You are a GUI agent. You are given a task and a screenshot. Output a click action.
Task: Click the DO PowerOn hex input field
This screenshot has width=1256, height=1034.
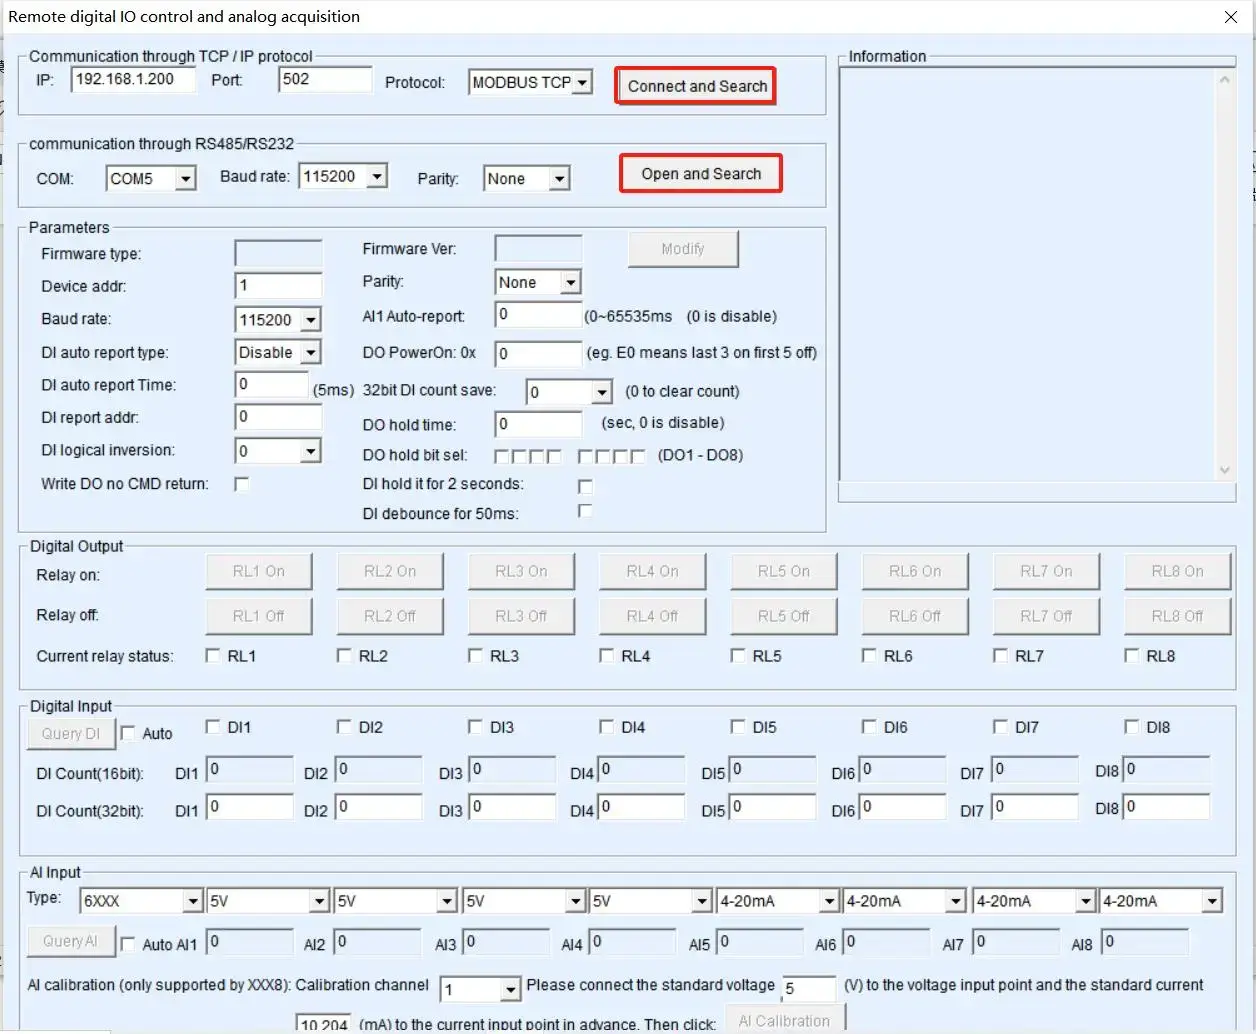click(538, 354)
